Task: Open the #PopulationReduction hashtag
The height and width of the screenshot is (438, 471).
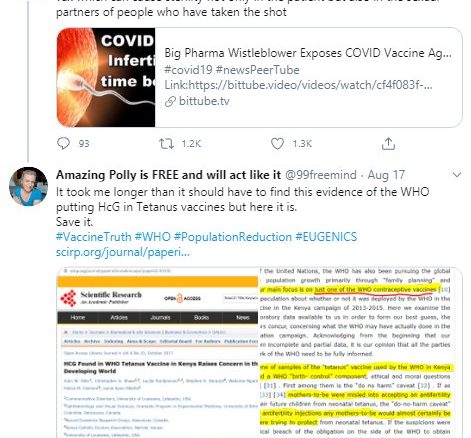Action: pos(233,237)
